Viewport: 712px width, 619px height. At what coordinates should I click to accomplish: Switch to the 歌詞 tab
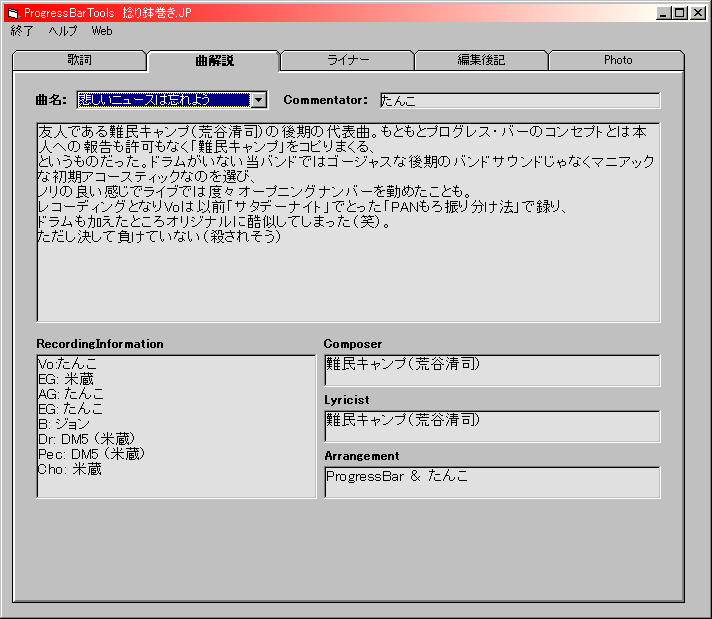tap(79, 60)
